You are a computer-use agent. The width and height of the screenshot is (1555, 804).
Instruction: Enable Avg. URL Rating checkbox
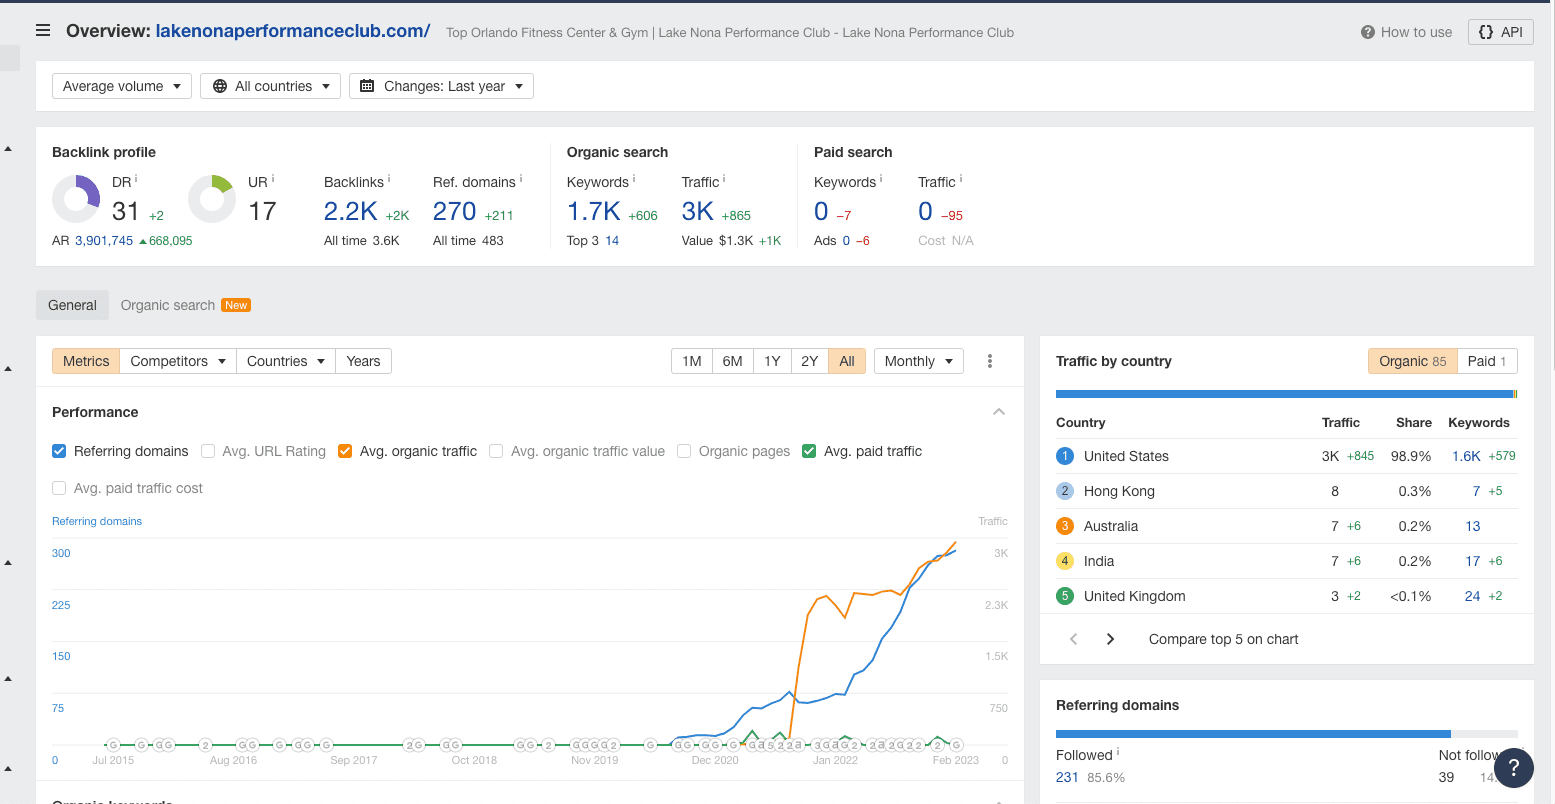point(208,451)
